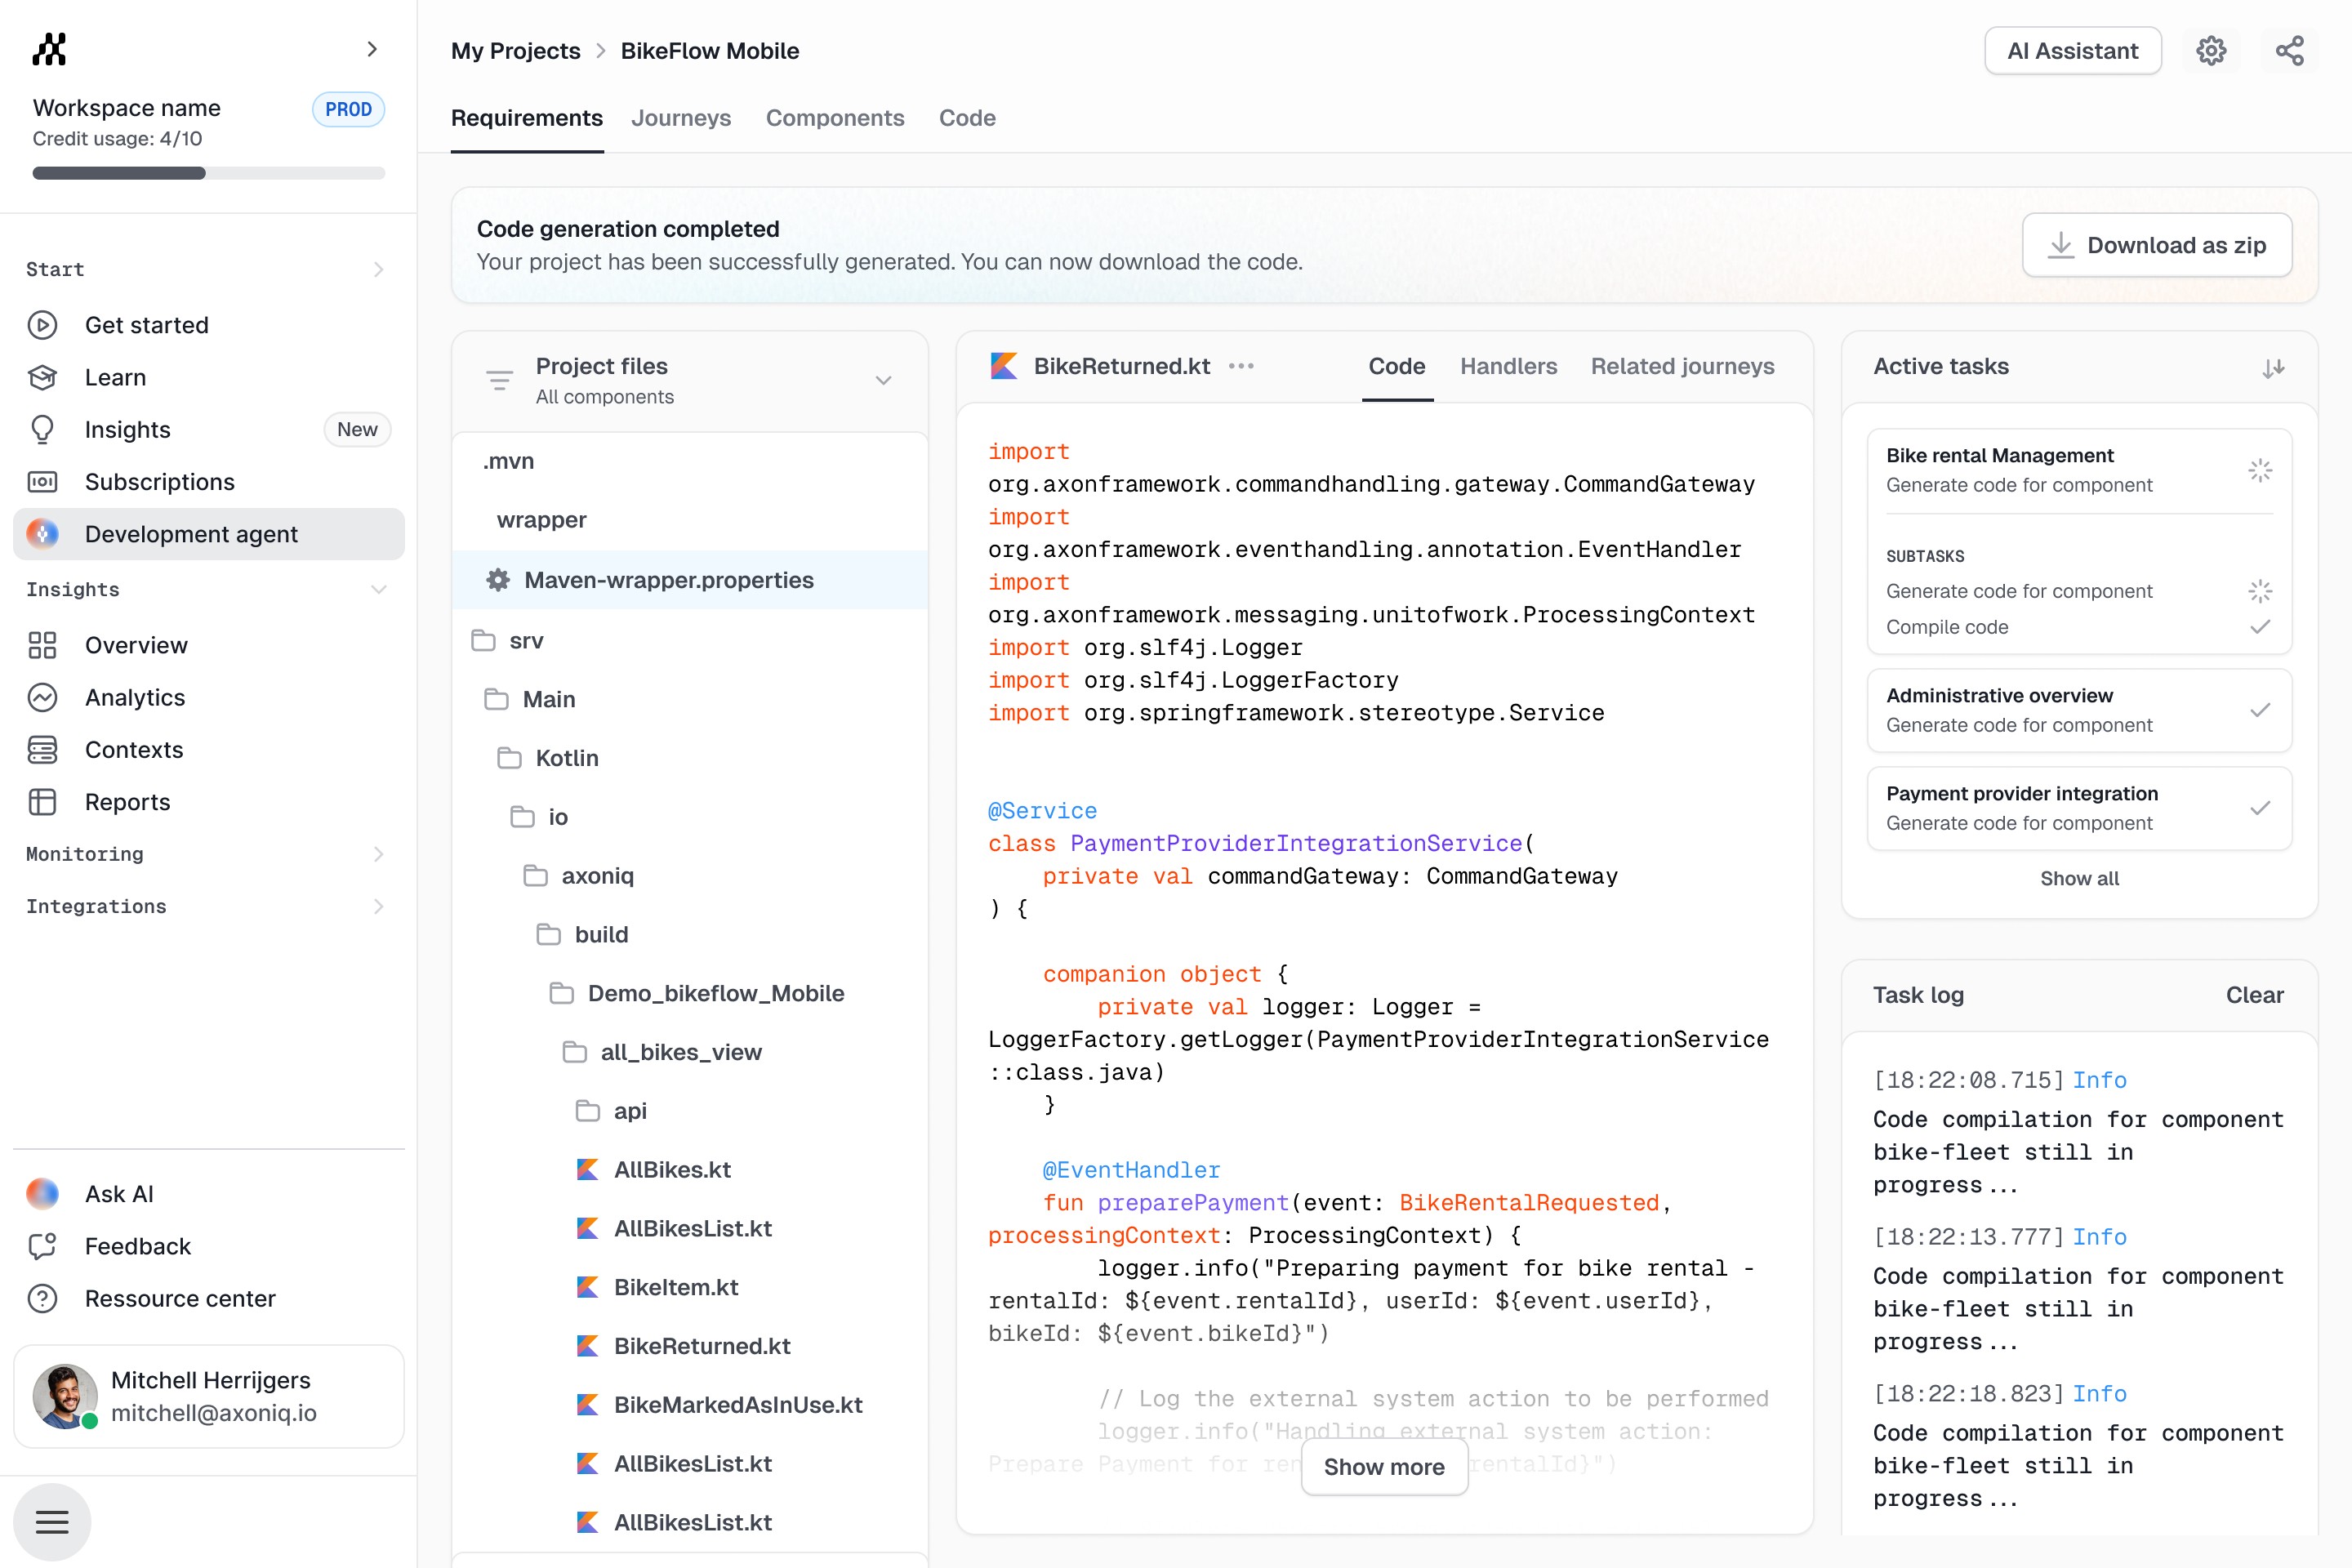Switch to the Journeys tab
2352x1568 pixels.
pos(680,118)
